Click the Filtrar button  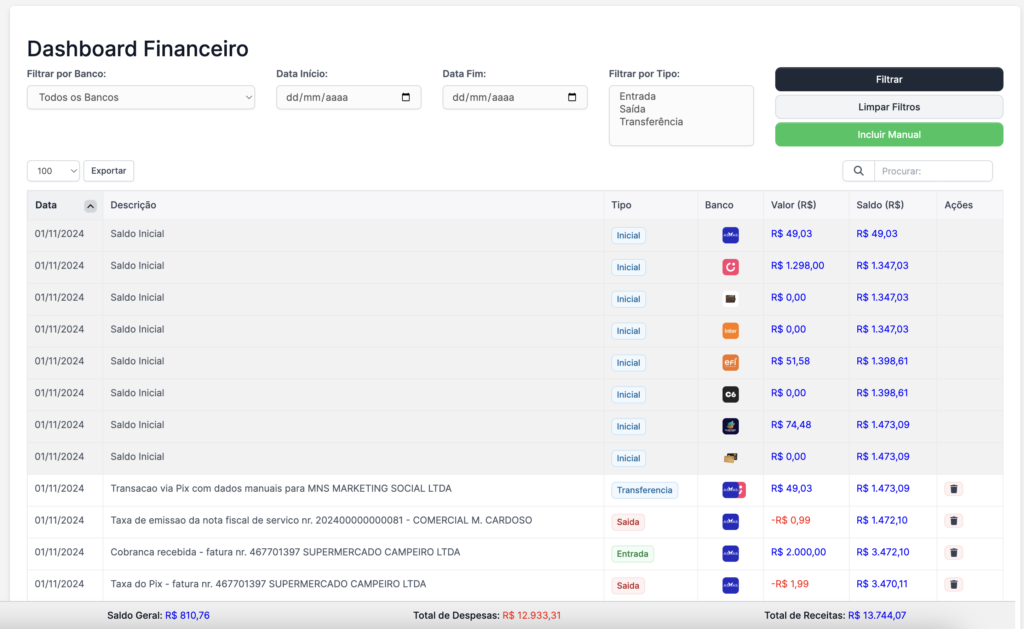pos(888,79)
